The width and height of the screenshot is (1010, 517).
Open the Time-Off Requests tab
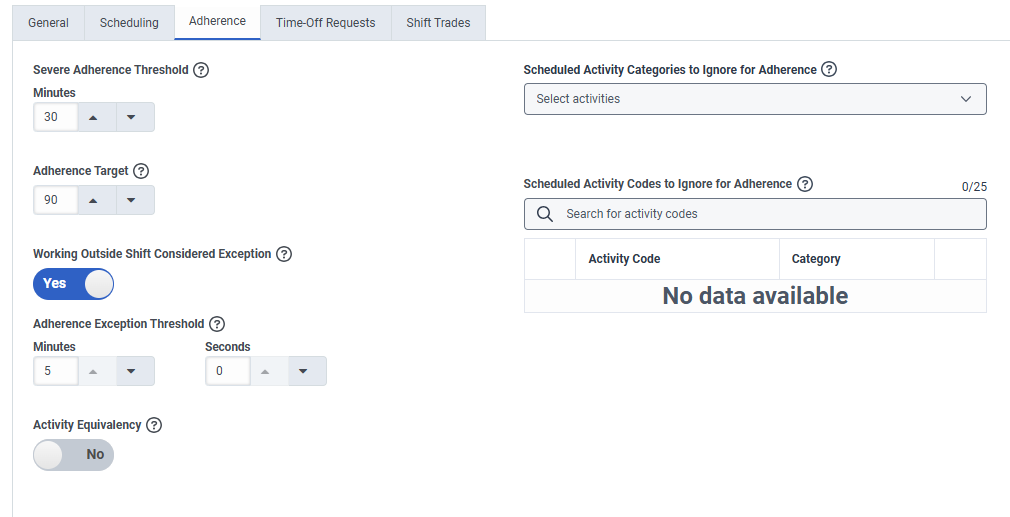pos(325,23)
